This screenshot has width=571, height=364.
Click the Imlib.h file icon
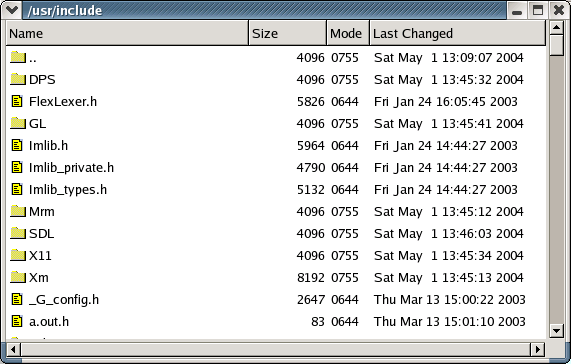(x=17, y=145)
